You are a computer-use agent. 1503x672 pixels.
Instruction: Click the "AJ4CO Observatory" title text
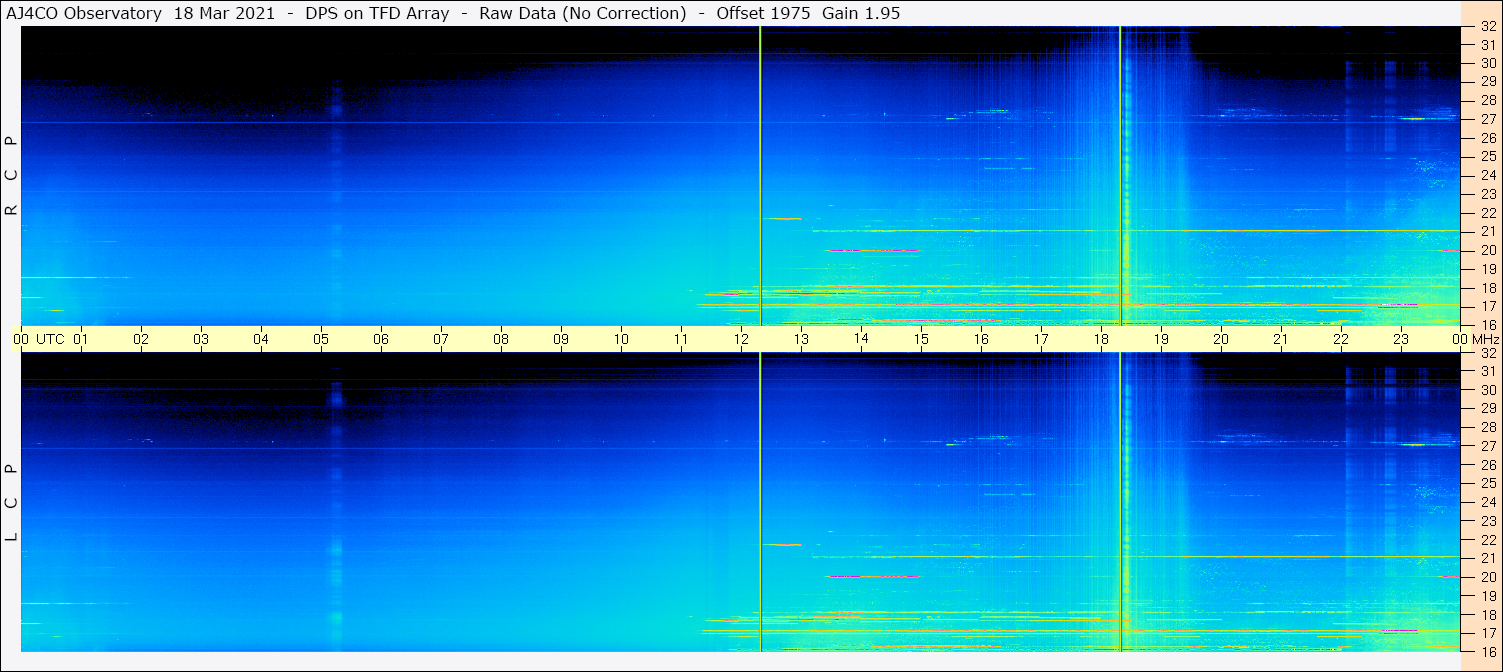(83, 13)
